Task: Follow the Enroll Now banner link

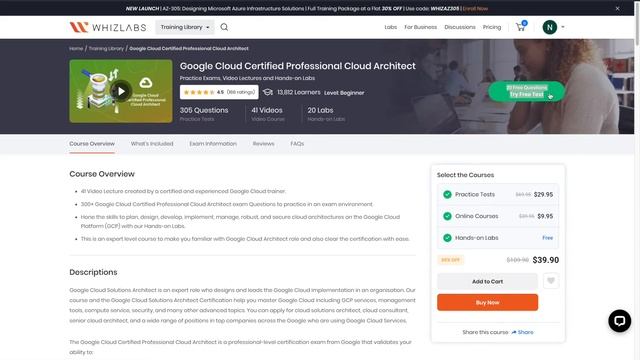Action: (476, 8)
